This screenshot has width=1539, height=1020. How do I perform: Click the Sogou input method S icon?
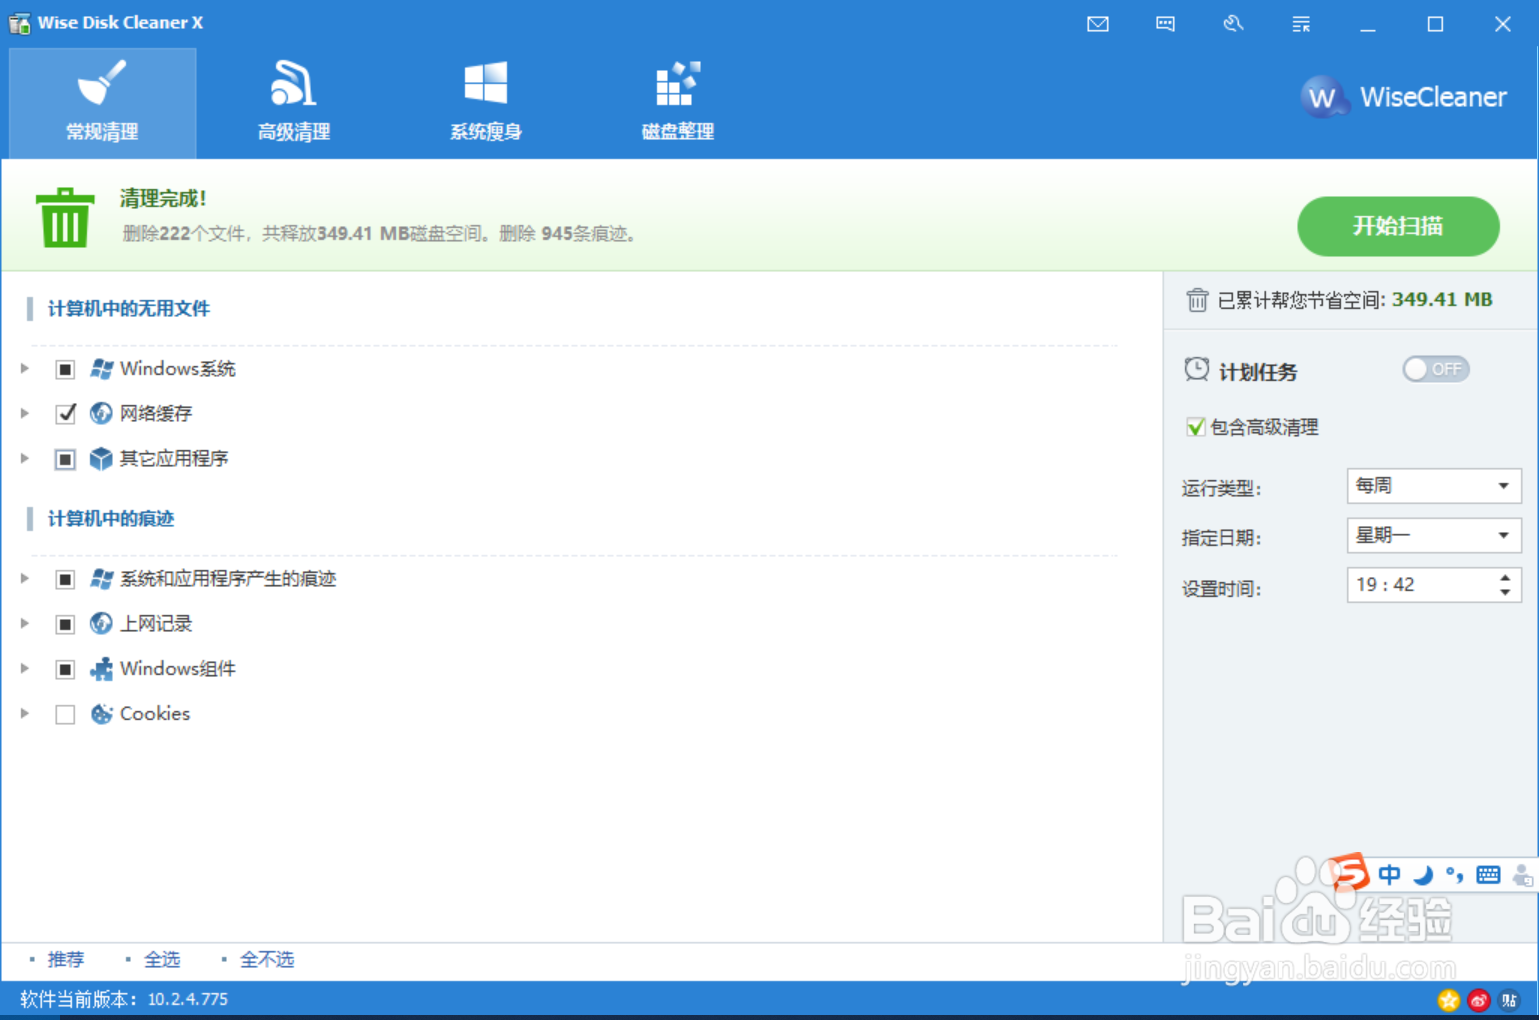pos(1350,872)
